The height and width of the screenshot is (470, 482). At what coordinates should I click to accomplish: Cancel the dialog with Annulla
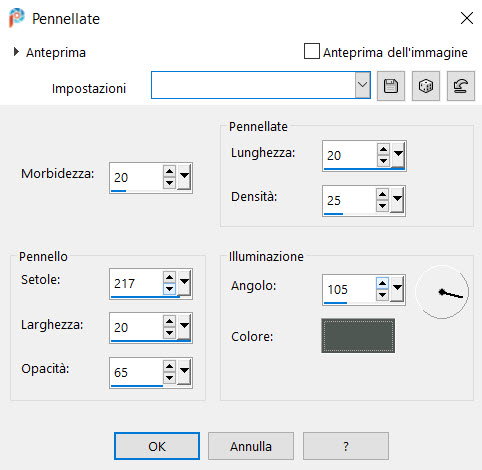pyautogui.click(x=251, y=446)
